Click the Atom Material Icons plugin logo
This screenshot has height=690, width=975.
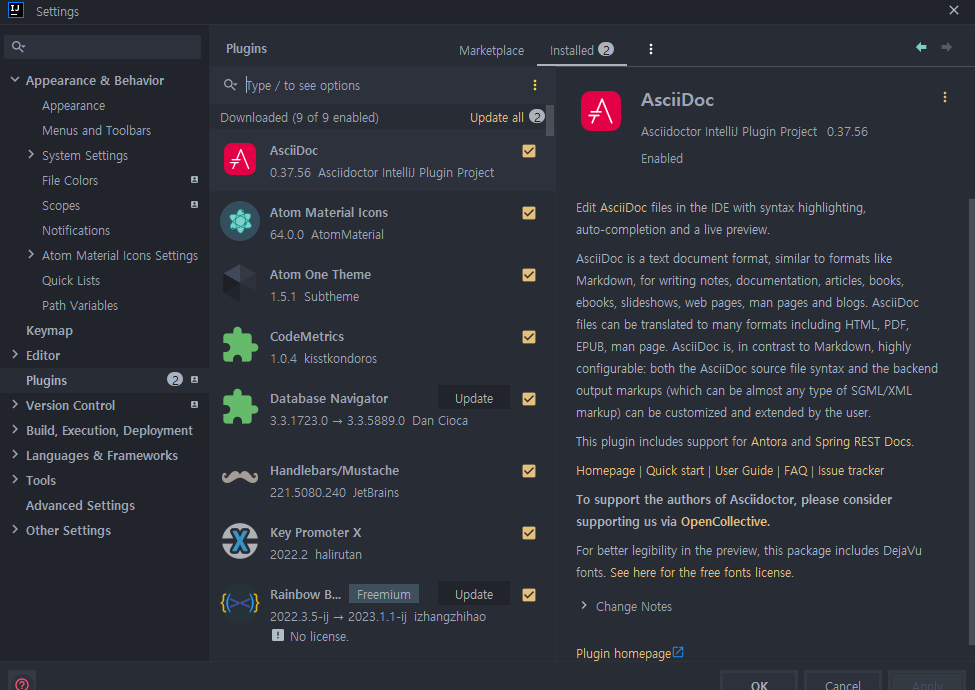240,221
